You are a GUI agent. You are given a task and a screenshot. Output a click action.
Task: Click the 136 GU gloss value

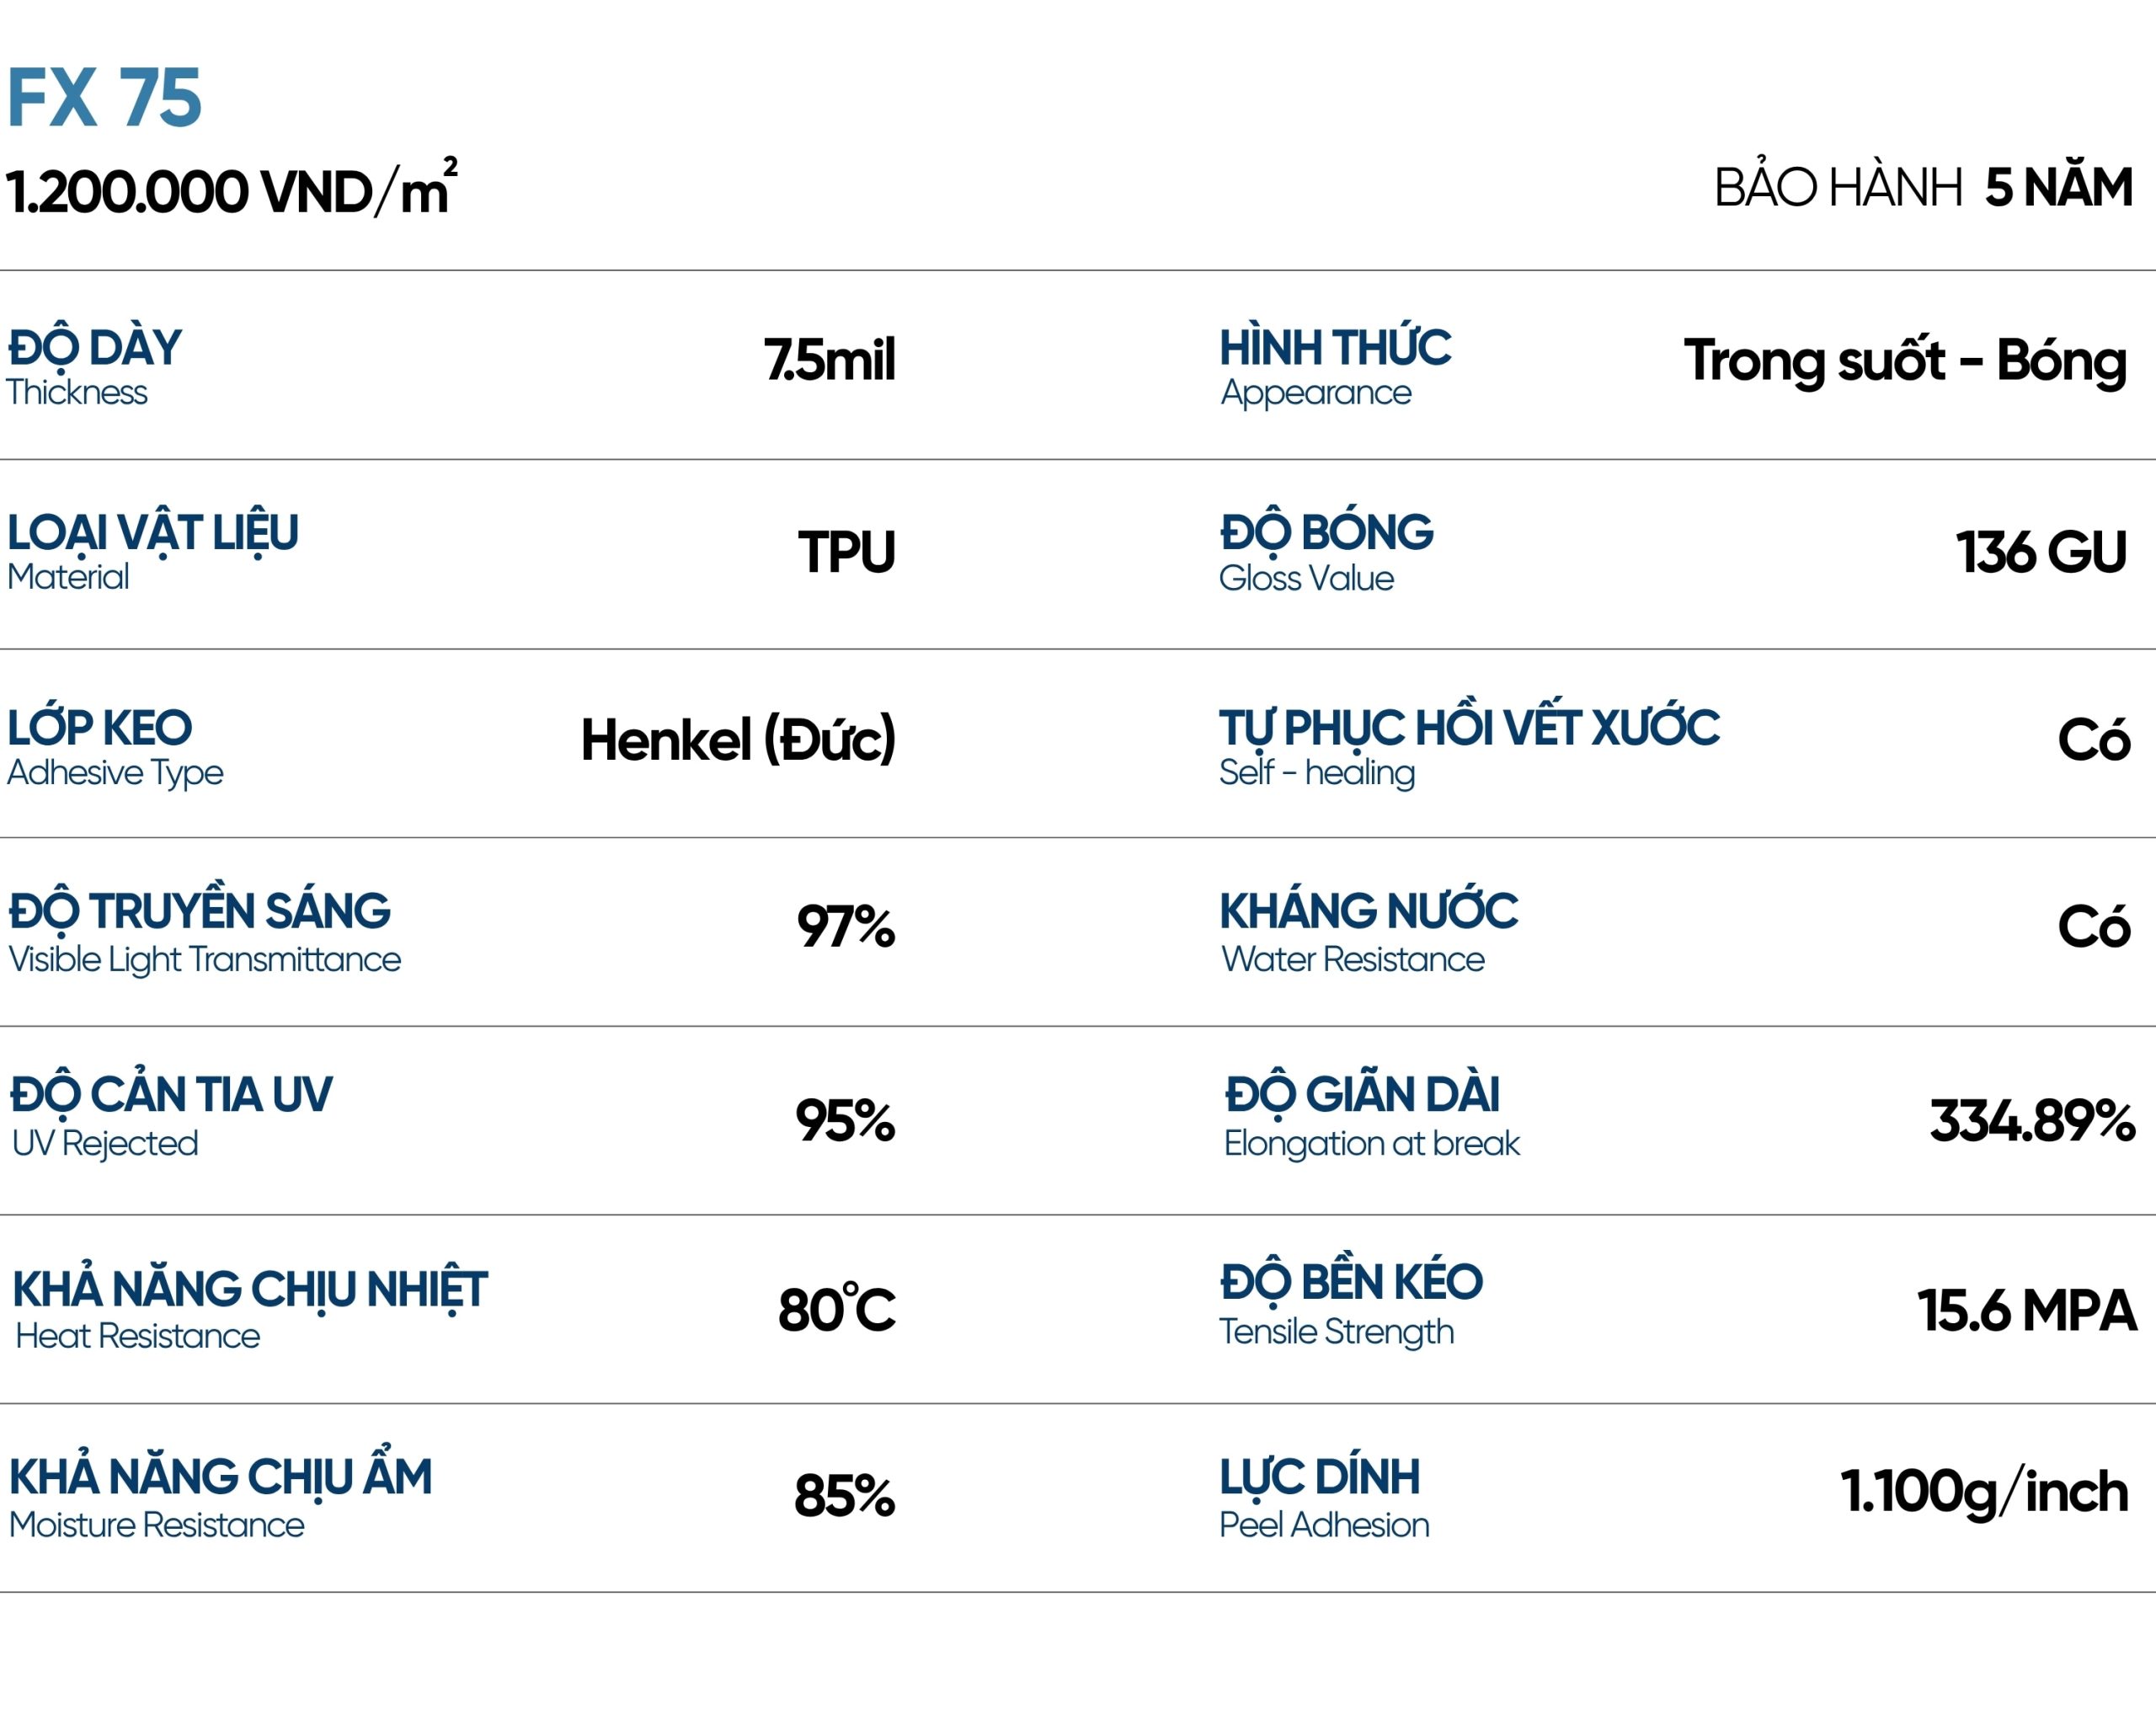click(x=2040, y=552)
